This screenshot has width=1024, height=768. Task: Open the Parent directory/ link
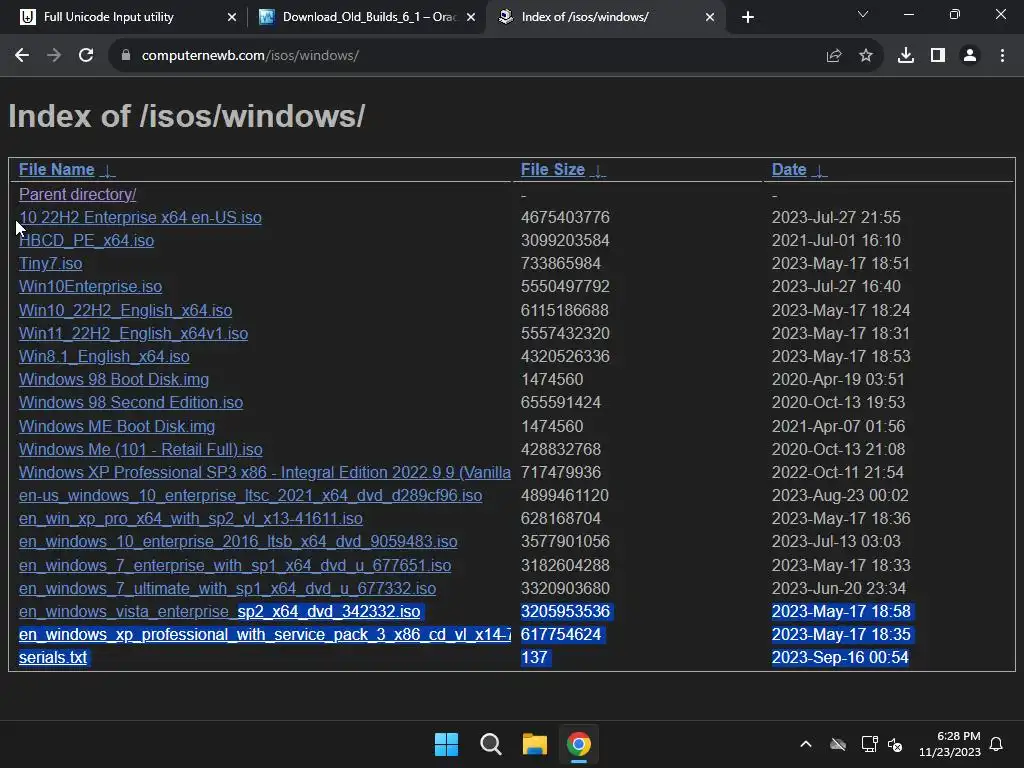[x=77, y=195]
